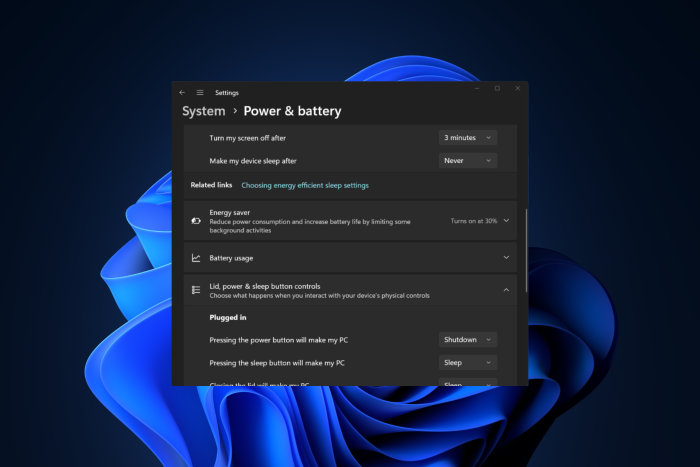Click the 'Related links' label

[211, 185]
